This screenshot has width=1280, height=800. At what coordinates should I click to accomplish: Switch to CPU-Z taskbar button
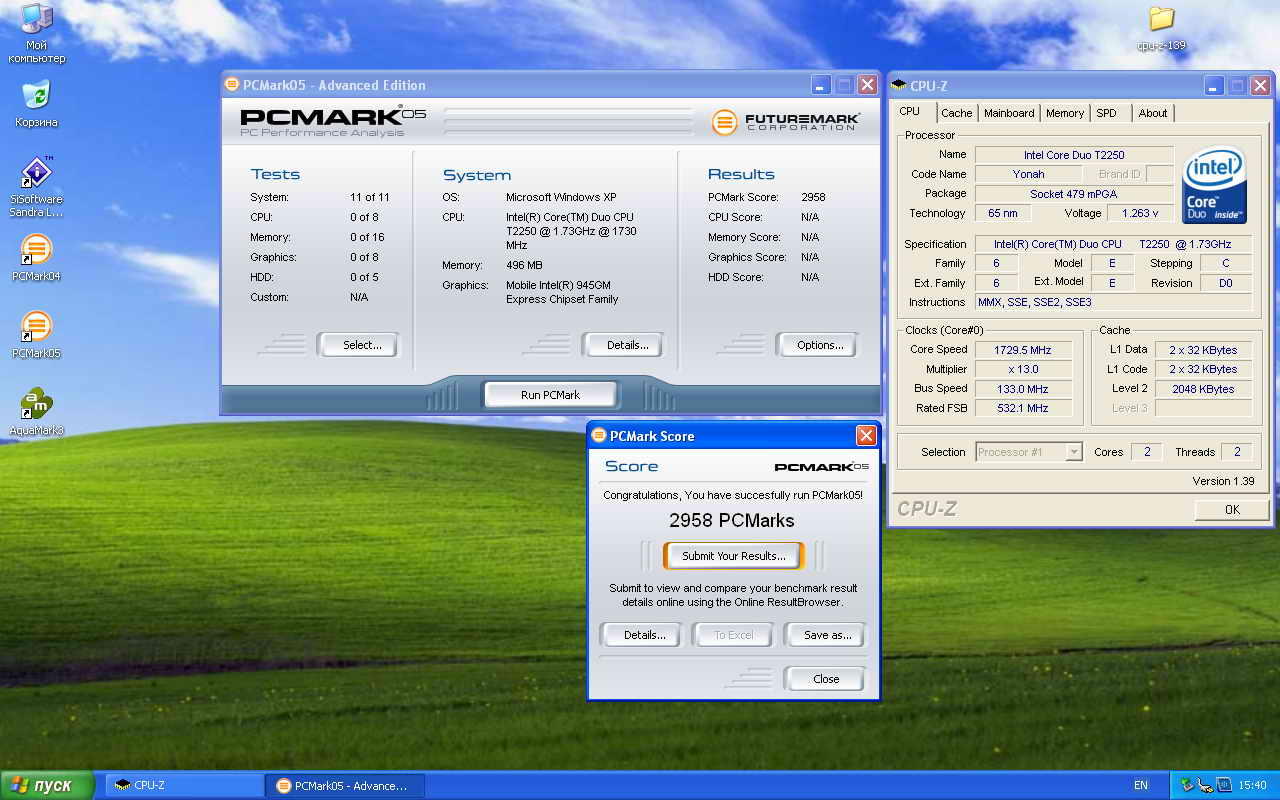point(184,786)
